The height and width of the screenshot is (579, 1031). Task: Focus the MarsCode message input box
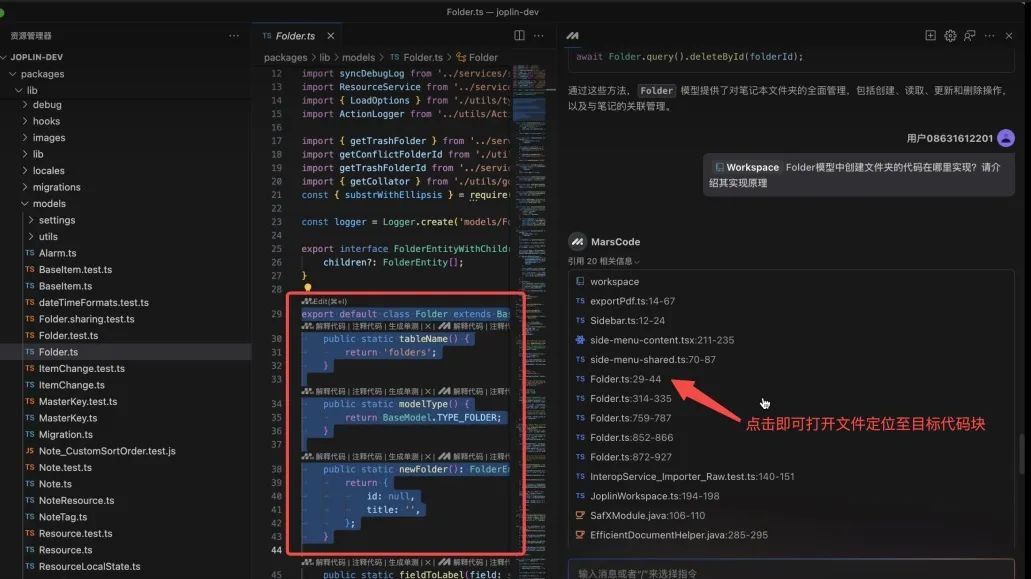791,572
